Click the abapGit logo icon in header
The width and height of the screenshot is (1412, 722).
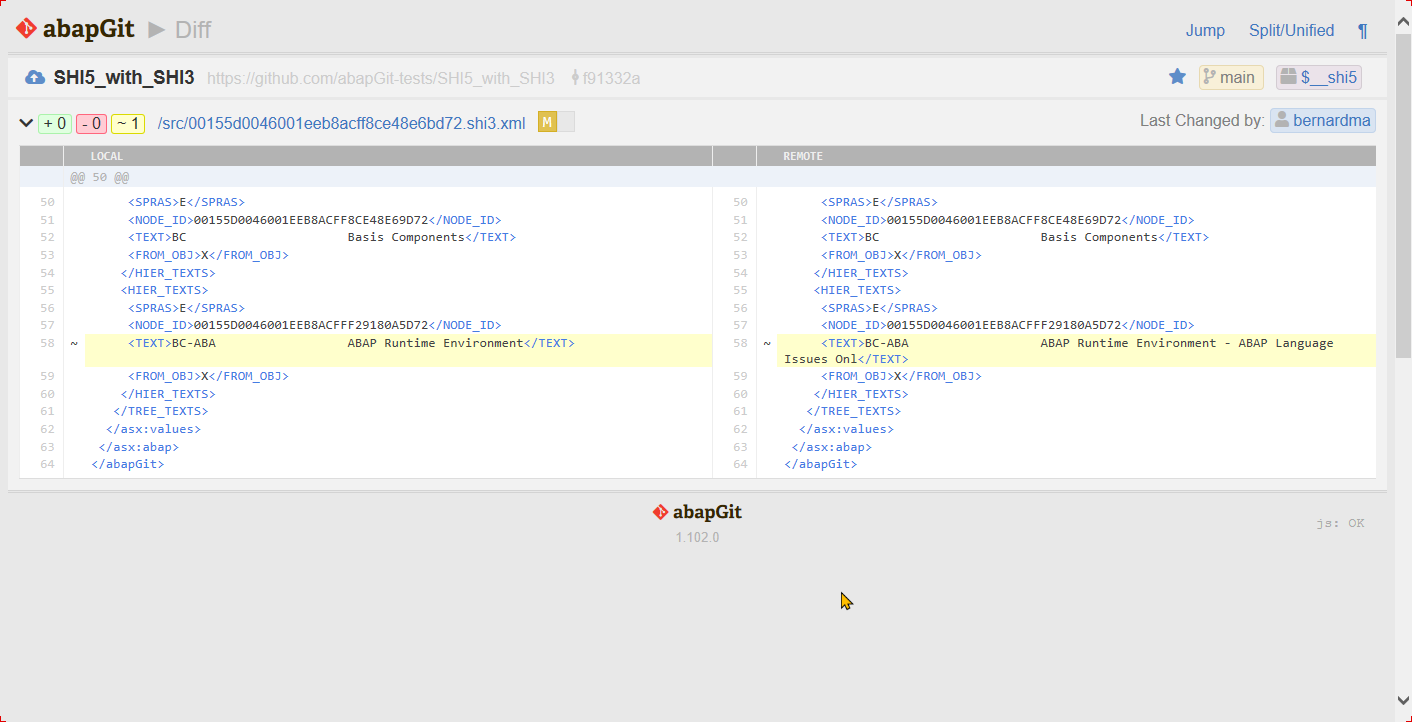pos(26,29)
